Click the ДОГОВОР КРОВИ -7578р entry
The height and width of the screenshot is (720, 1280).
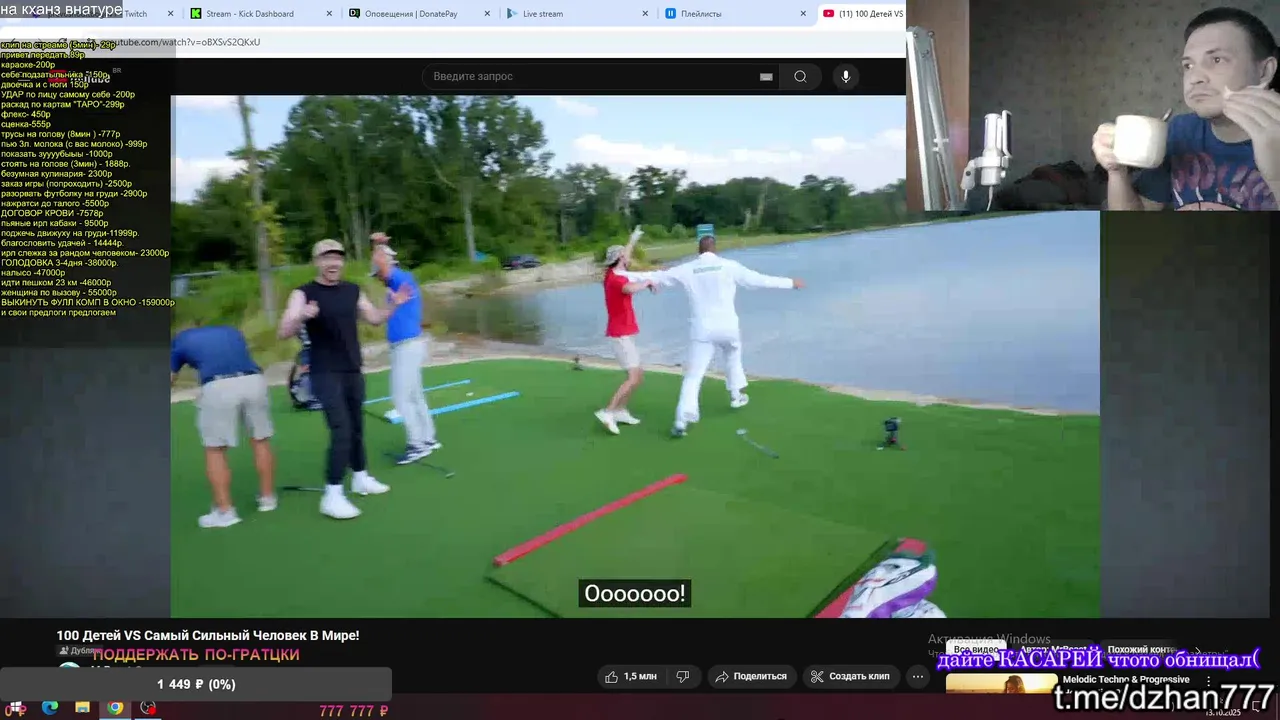pyautogui.click(x=52, y=213)
